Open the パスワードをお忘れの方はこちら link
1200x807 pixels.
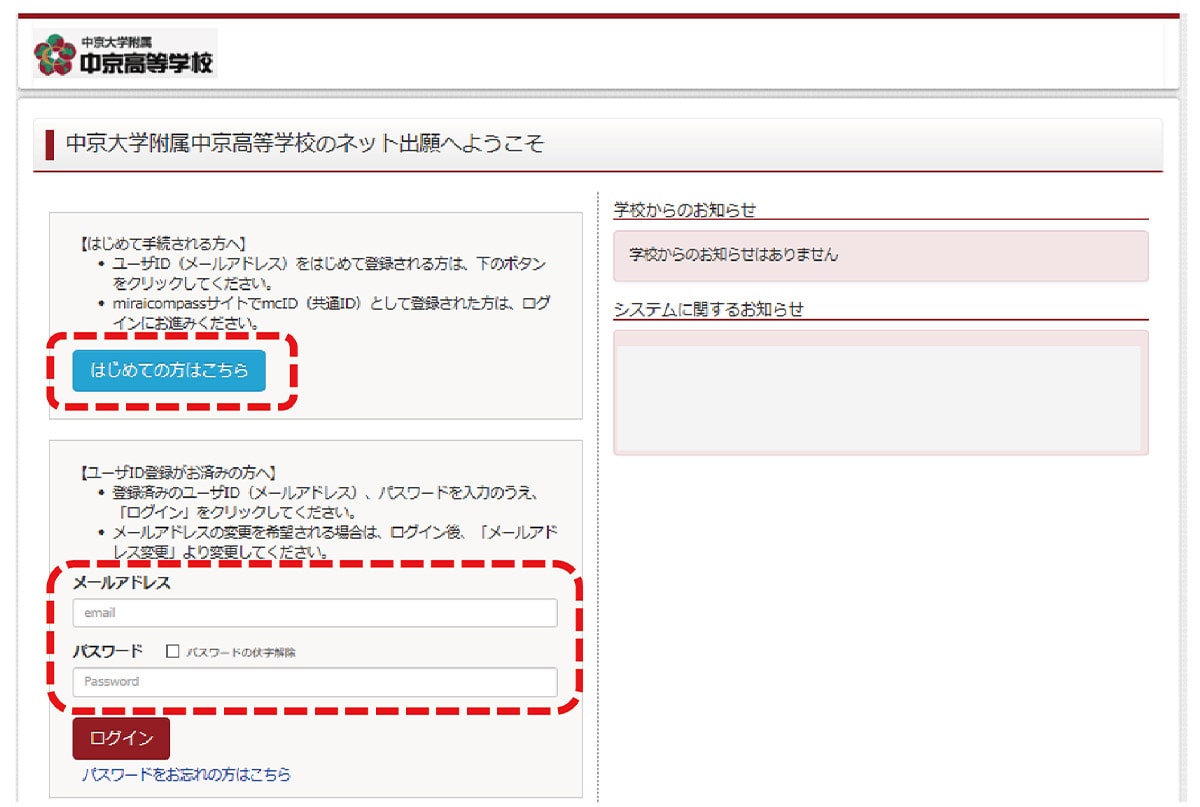tap(187, 775)
